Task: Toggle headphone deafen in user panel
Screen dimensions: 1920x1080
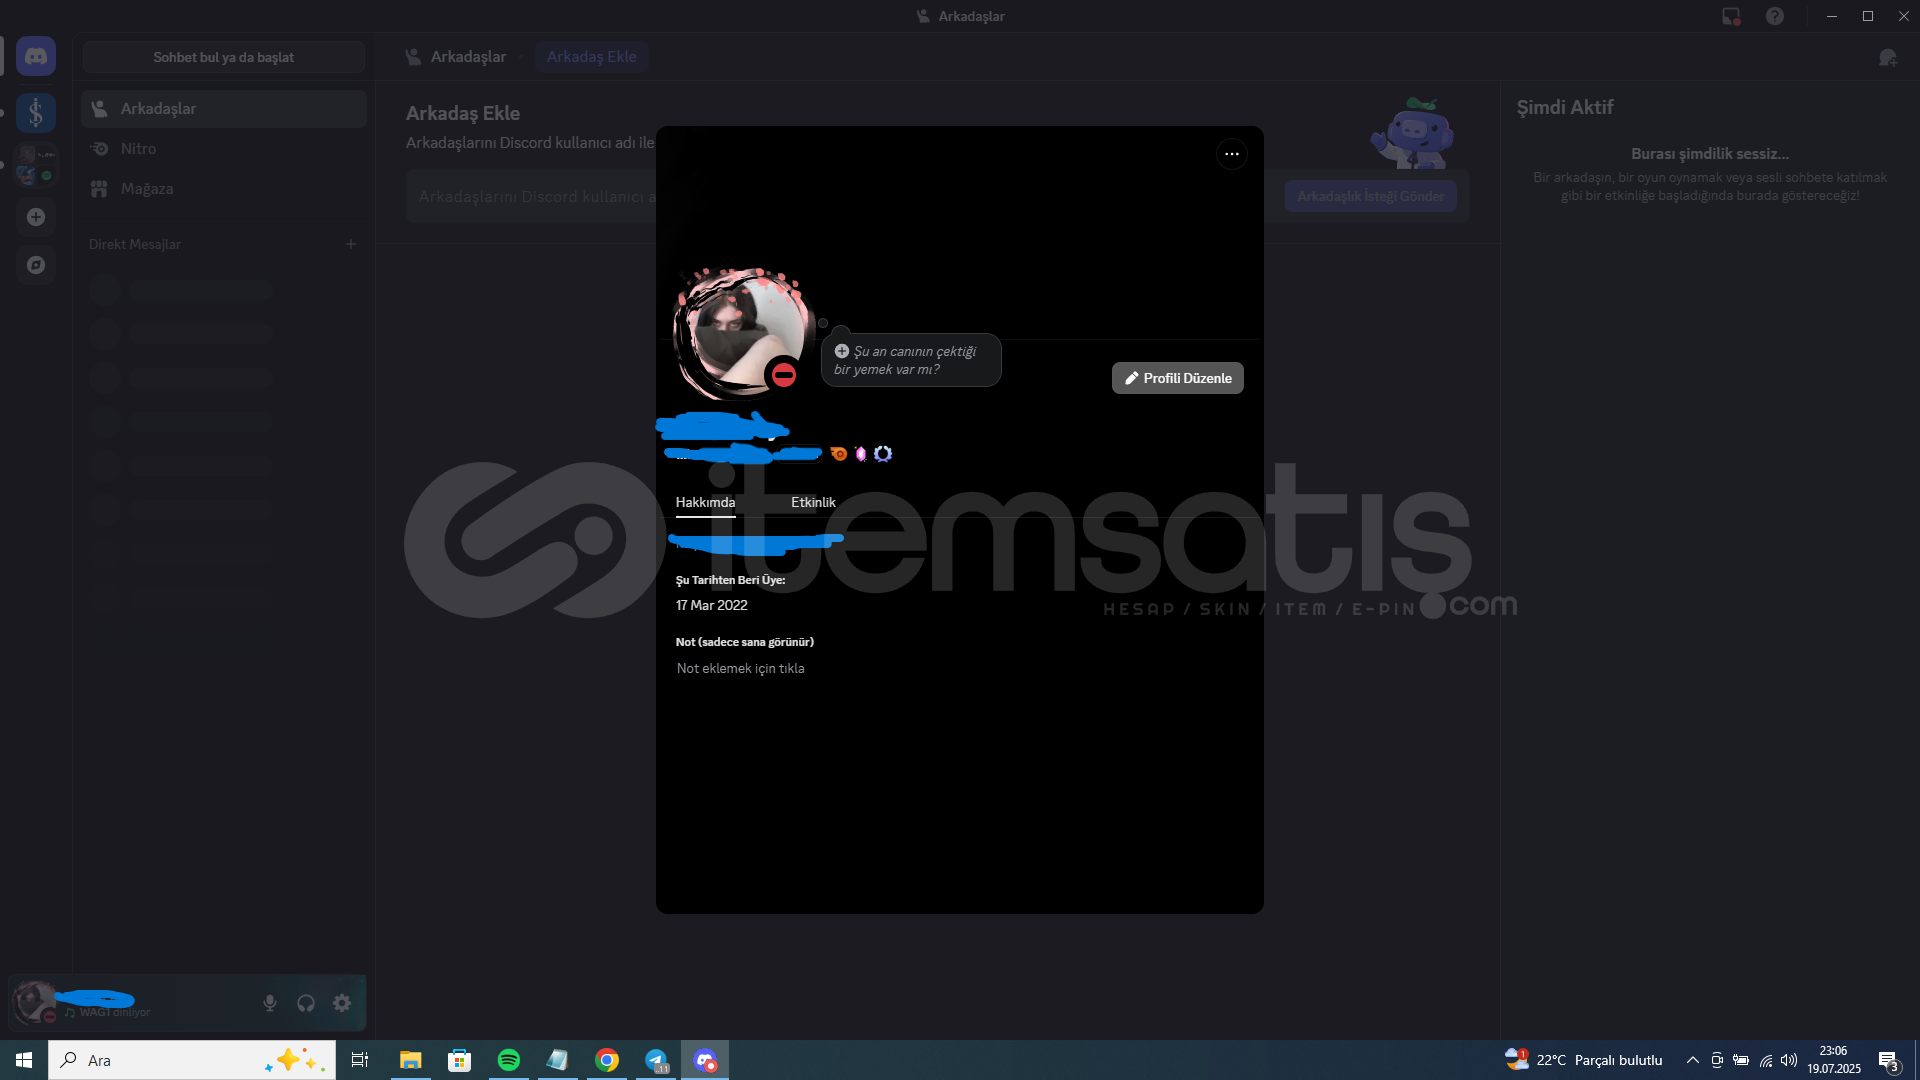Action: click(306, 1003)
